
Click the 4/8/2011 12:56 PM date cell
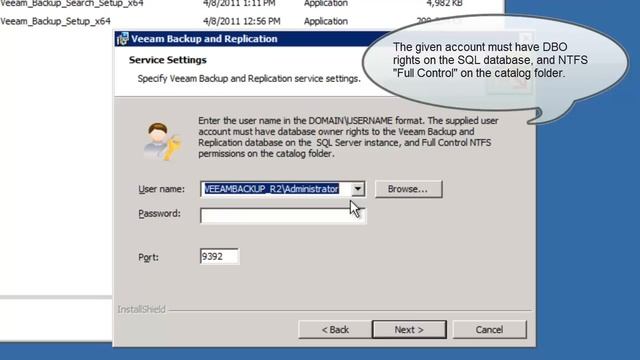click(242, 21)
